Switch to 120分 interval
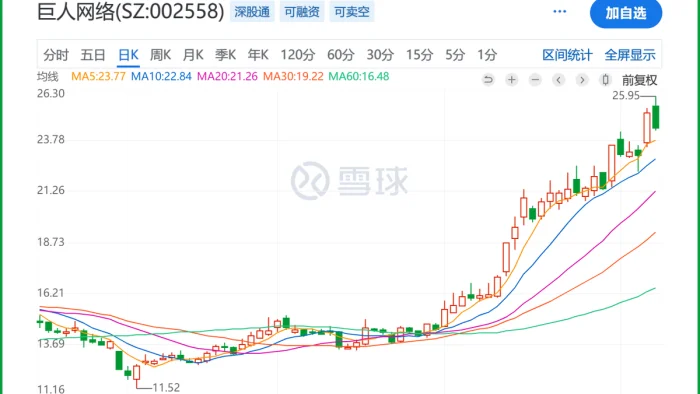 coord(298,55)
